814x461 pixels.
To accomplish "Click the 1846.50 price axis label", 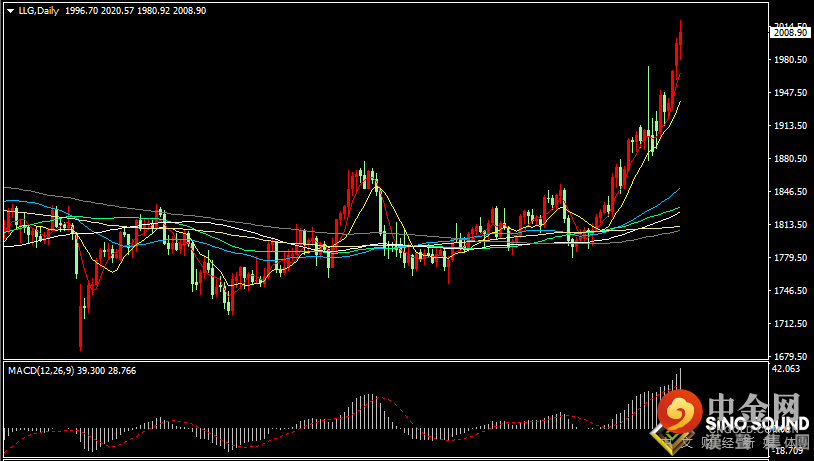I will tap(789, 192).
